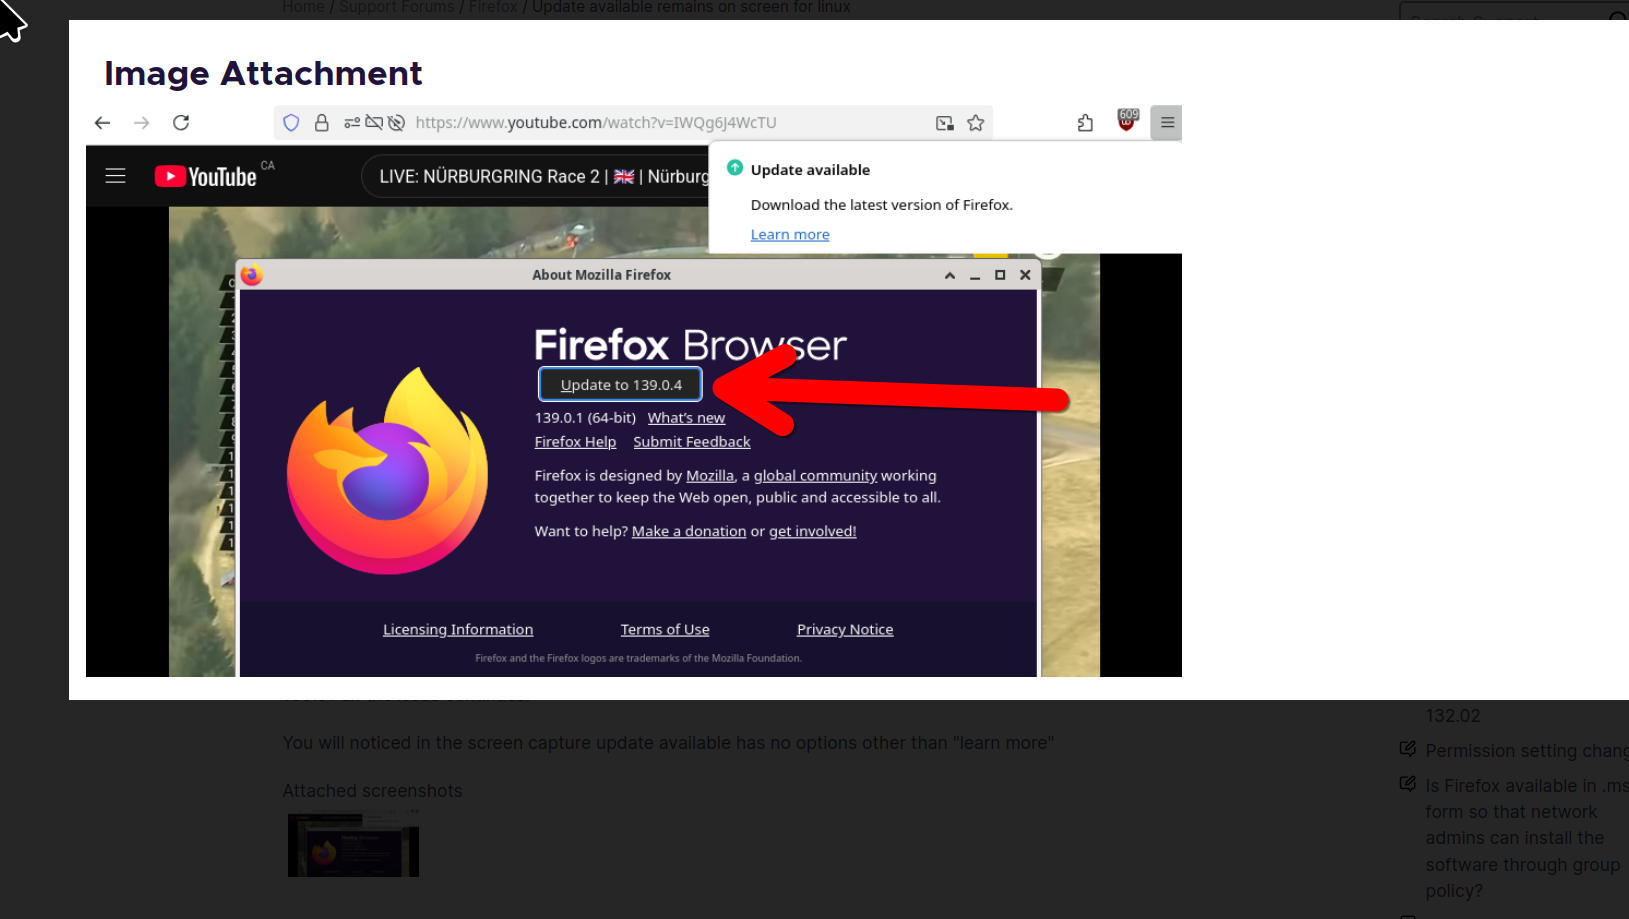Click the extensions puzzle icon
Image resolution: width=1629 pixels, height=919 pixels.
1085,123
